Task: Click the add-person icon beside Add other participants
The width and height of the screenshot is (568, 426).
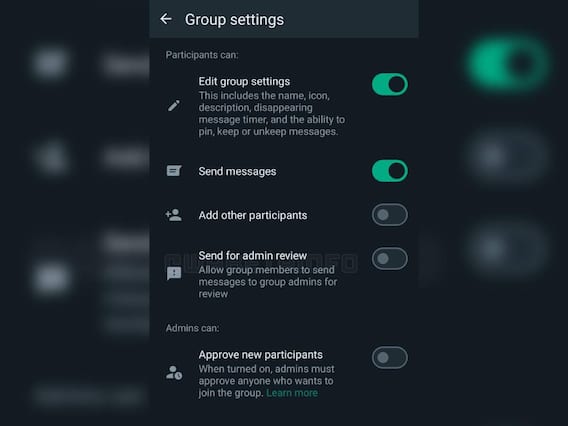Action: pyautogui.click(x=174, y=215)
